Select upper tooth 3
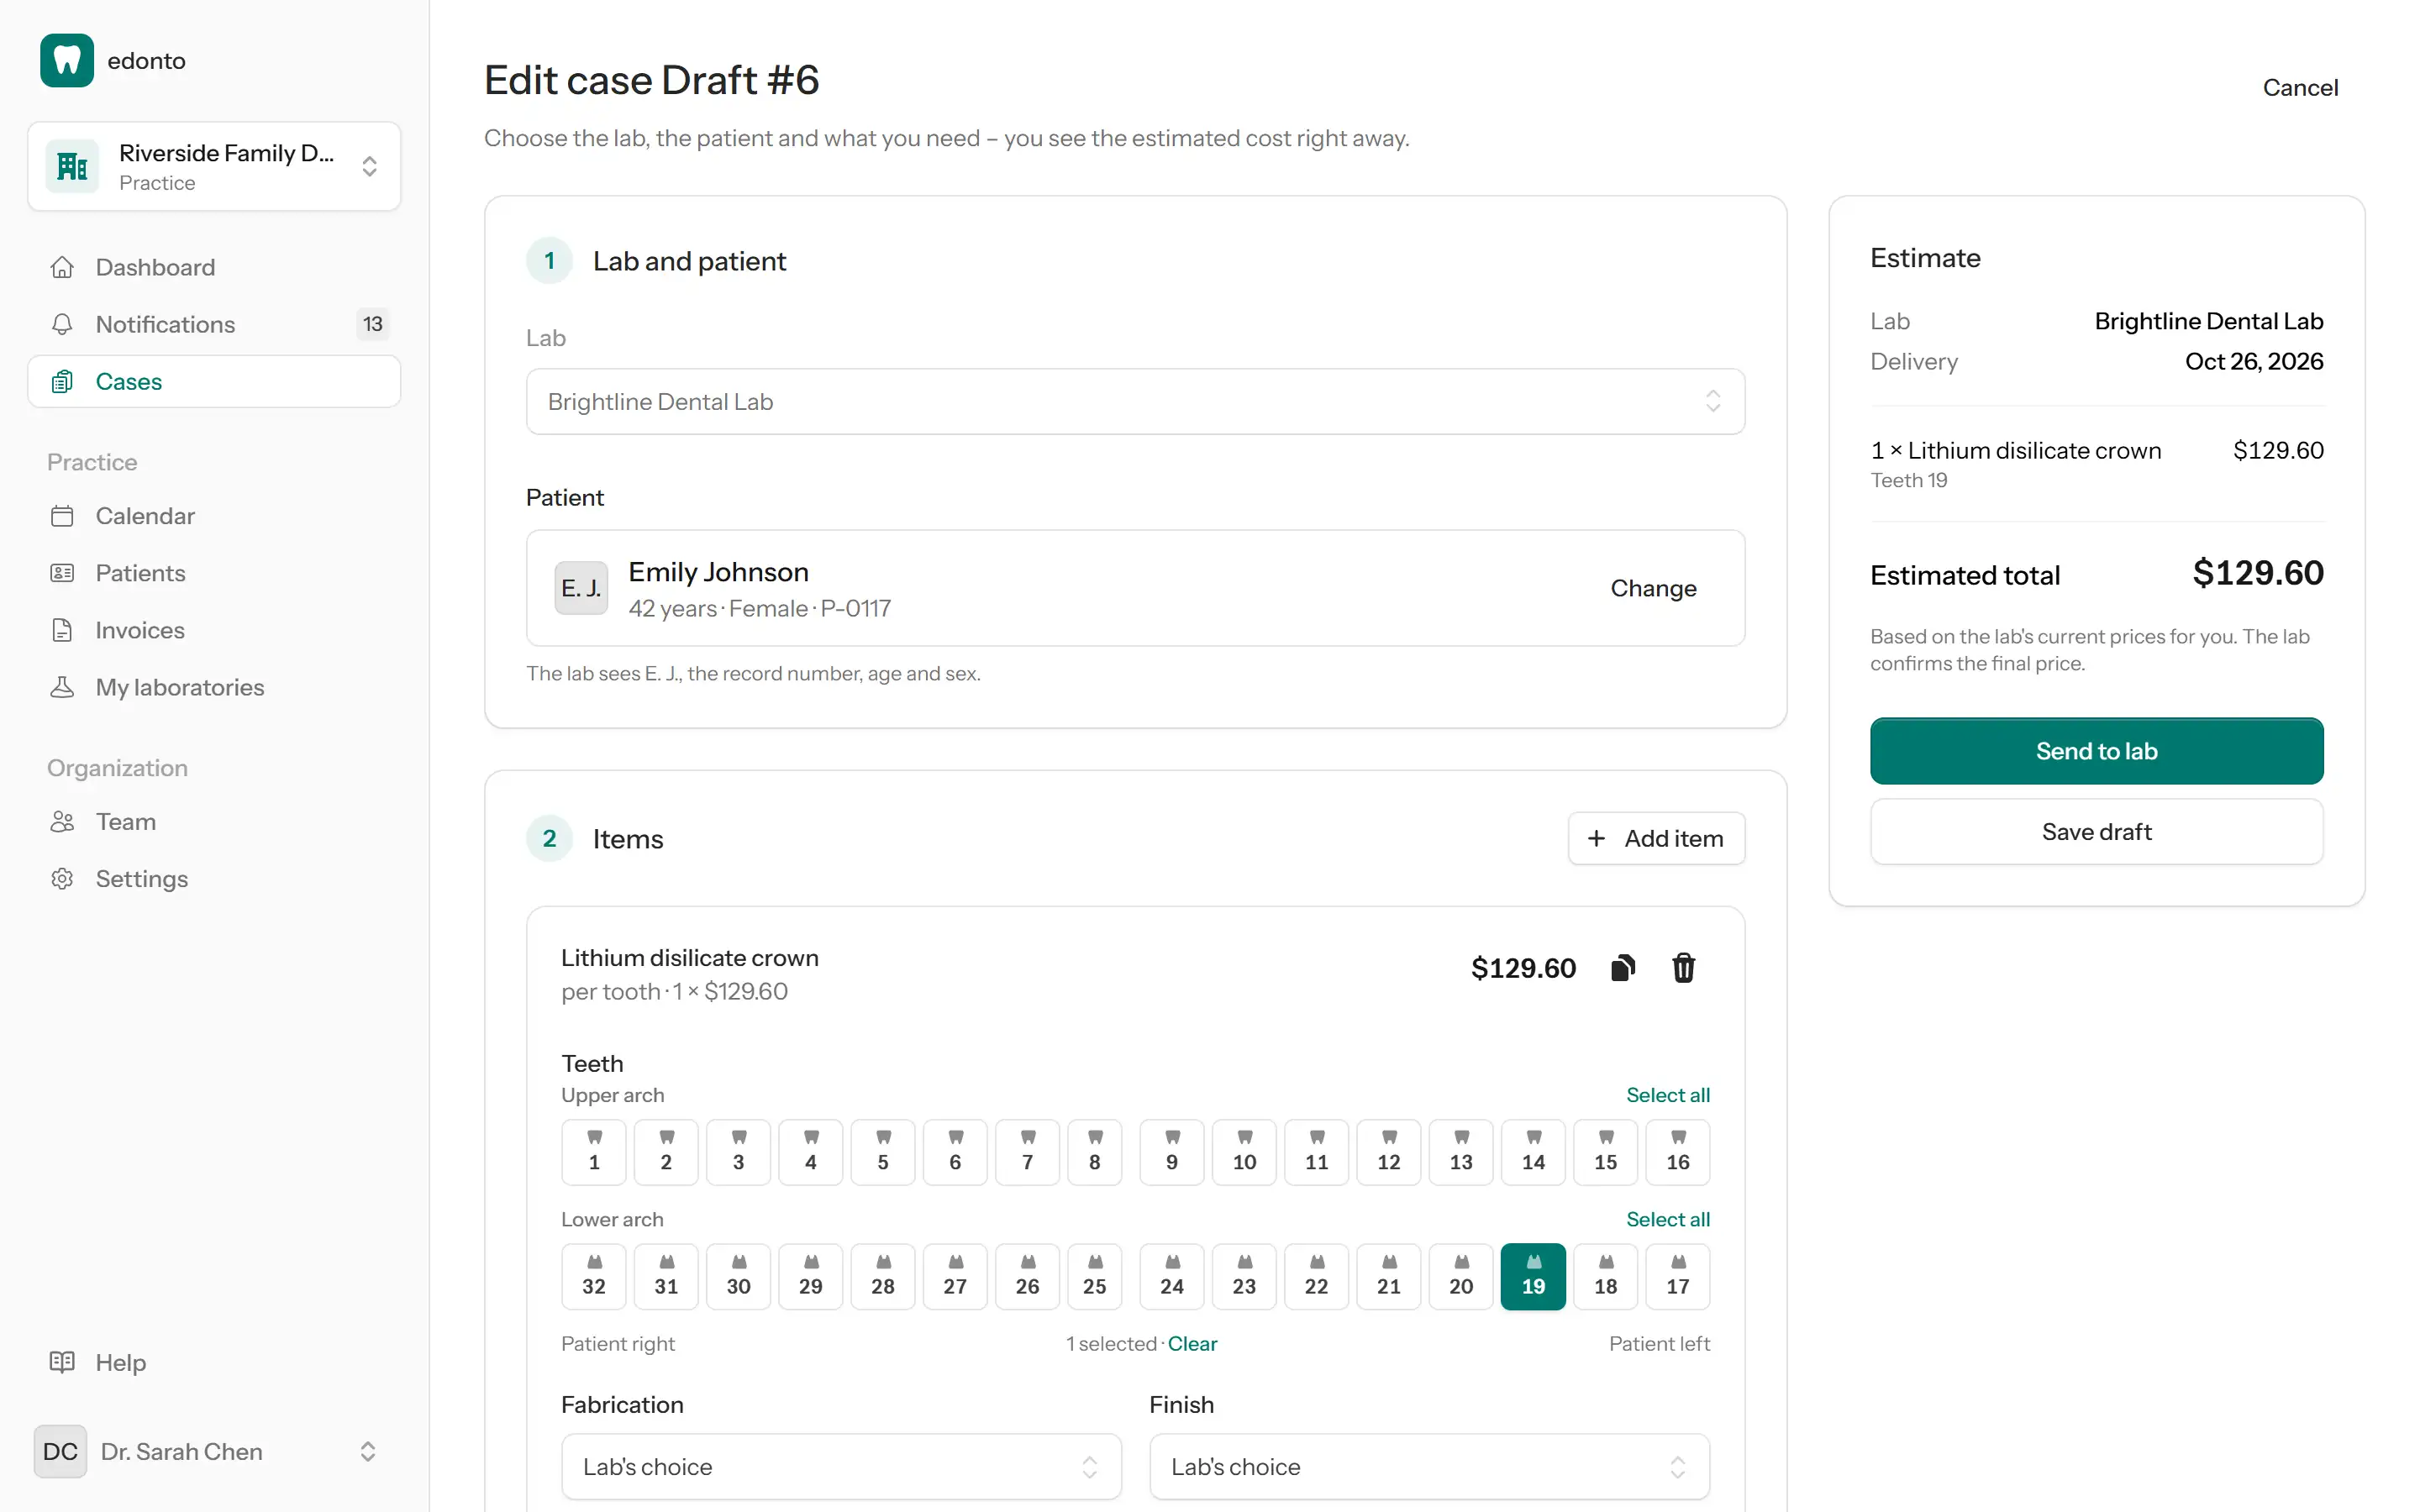The width and height of the screenshot is (2420, 1512). tap(738, 1152)
